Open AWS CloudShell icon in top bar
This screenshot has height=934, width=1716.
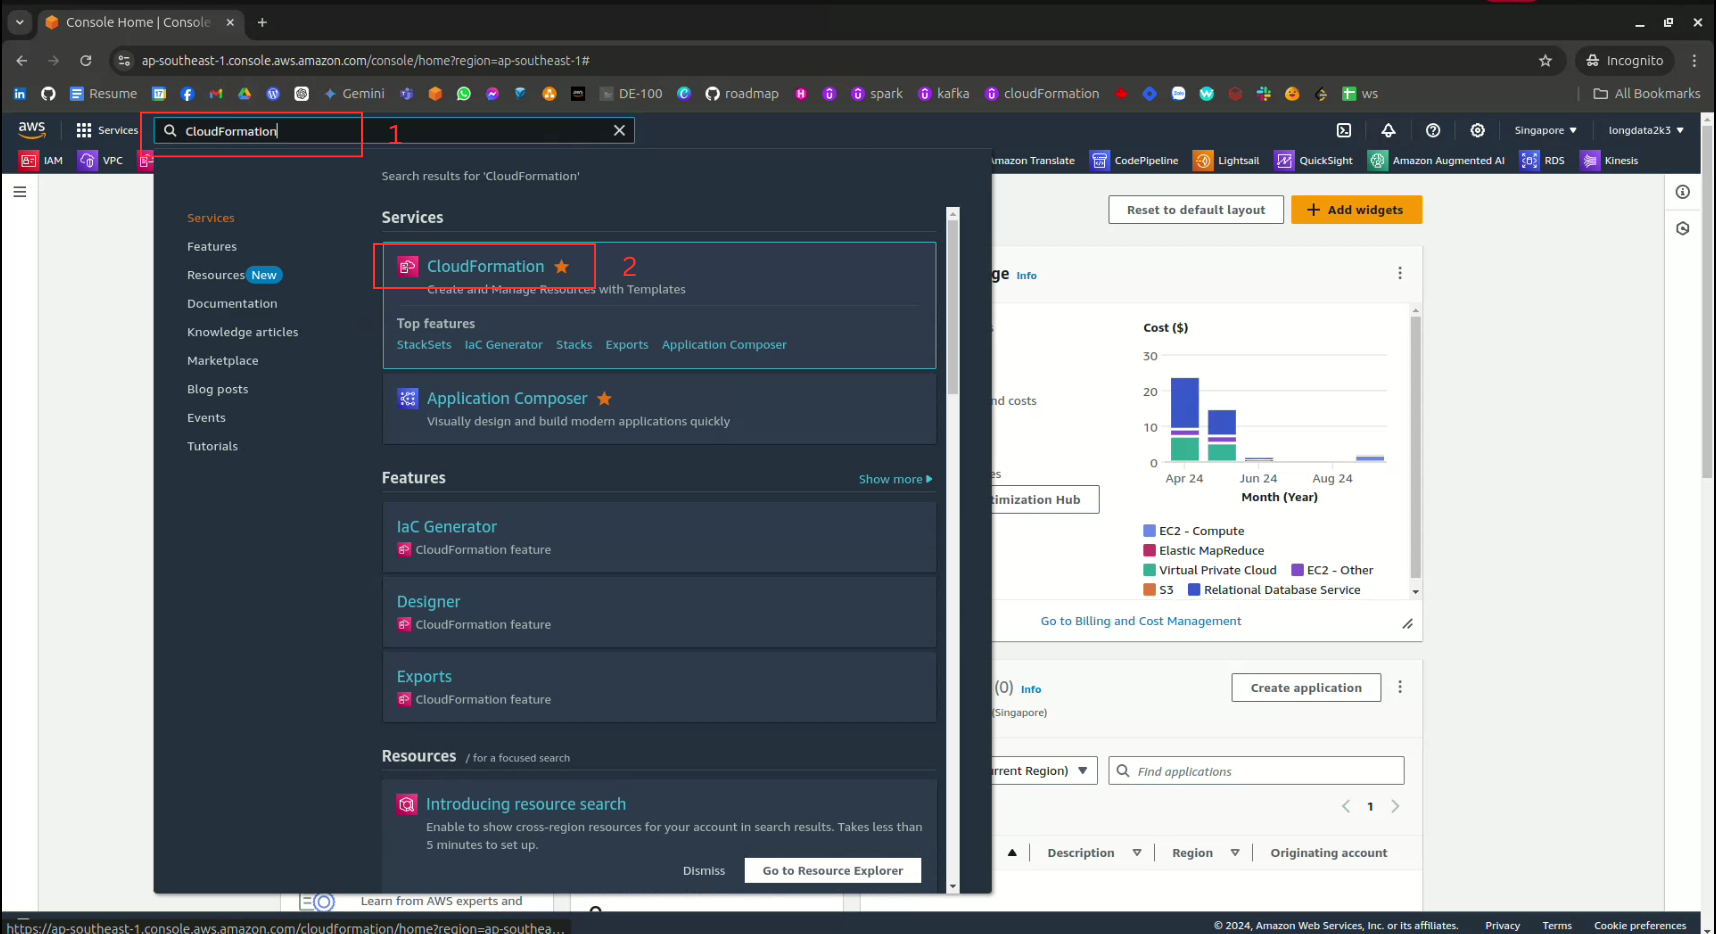pyautogui.click(x=1344, y=130)
